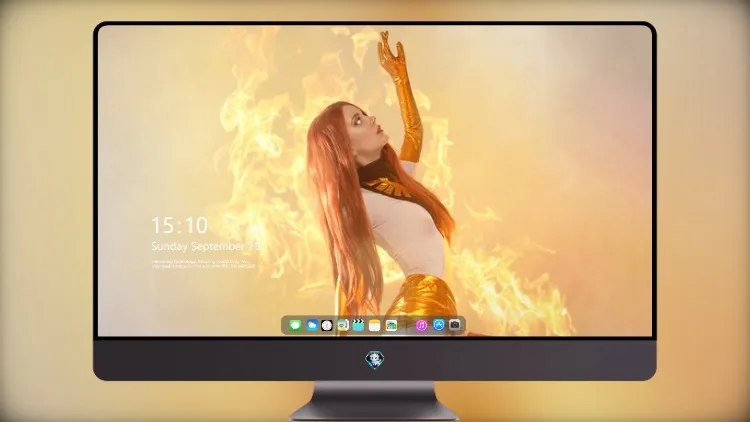
Task: Open the blue App Store icon
Action: (438, 325)
